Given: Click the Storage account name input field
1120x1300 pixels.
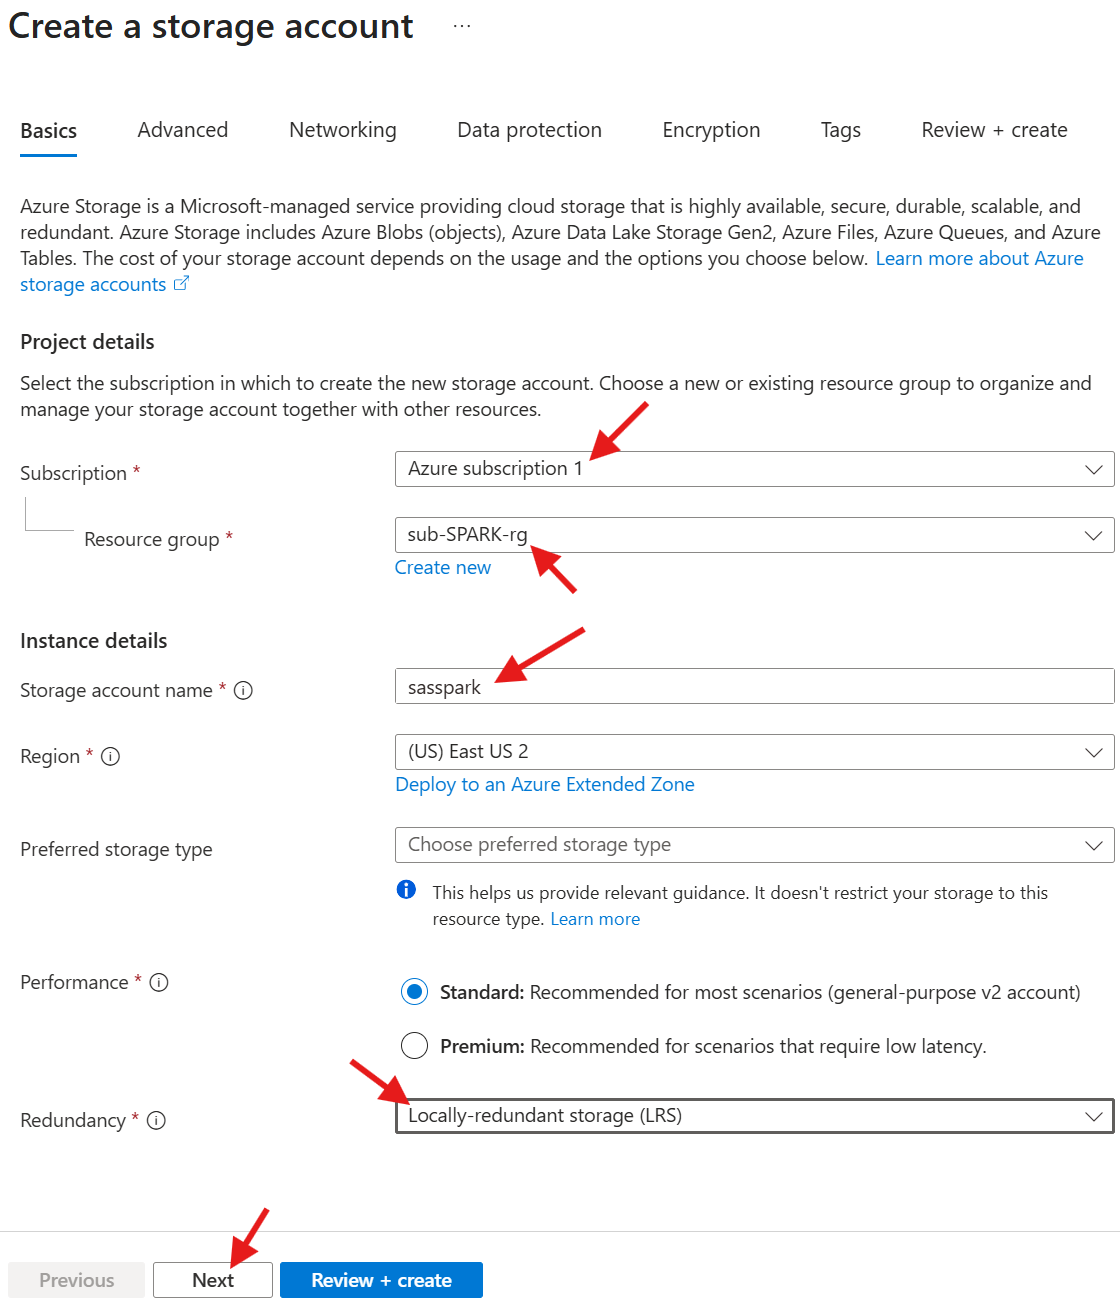Looking at the screenshot, I should [x=754, y=687].
